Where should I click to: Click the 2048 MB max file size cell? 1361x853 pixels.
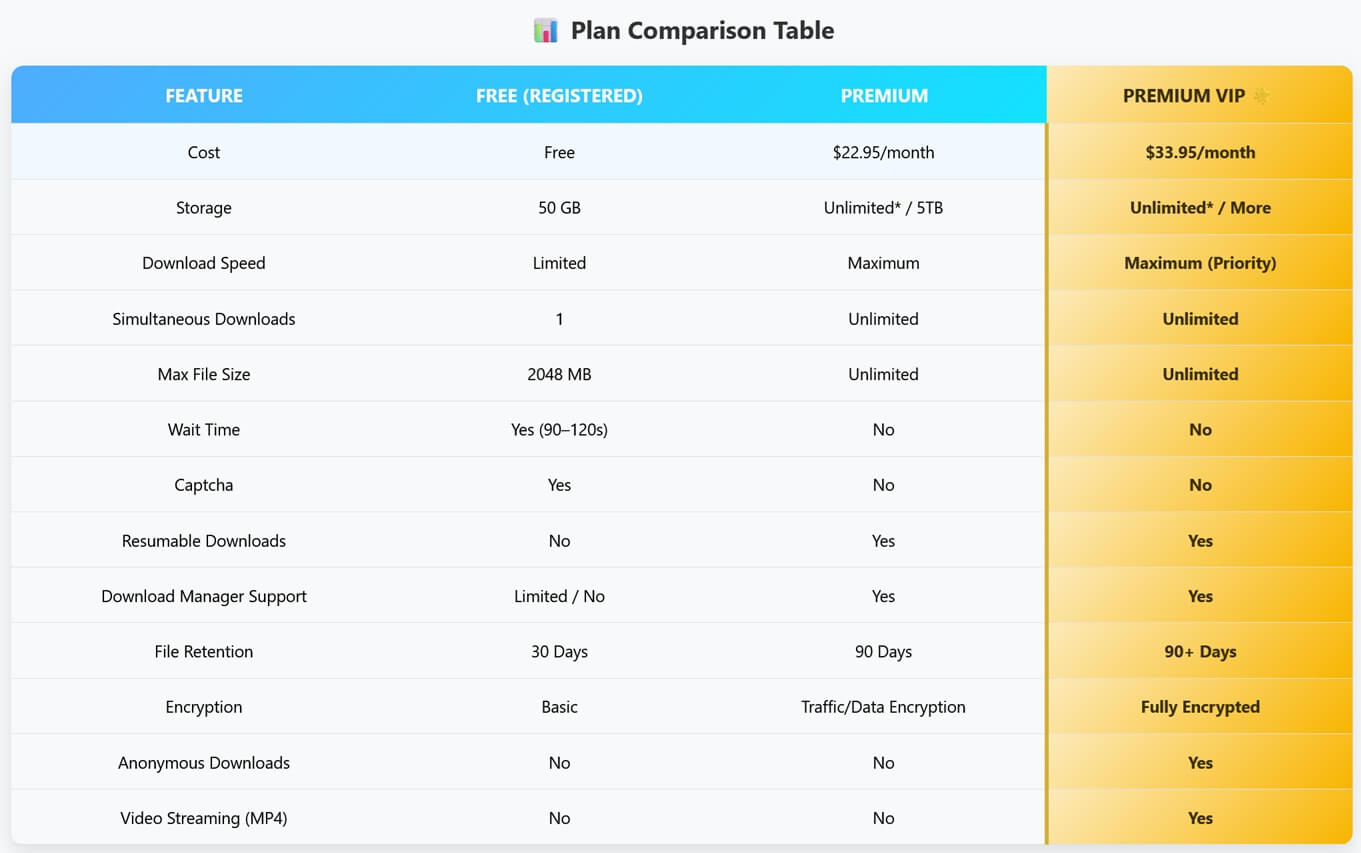point(559,375)
